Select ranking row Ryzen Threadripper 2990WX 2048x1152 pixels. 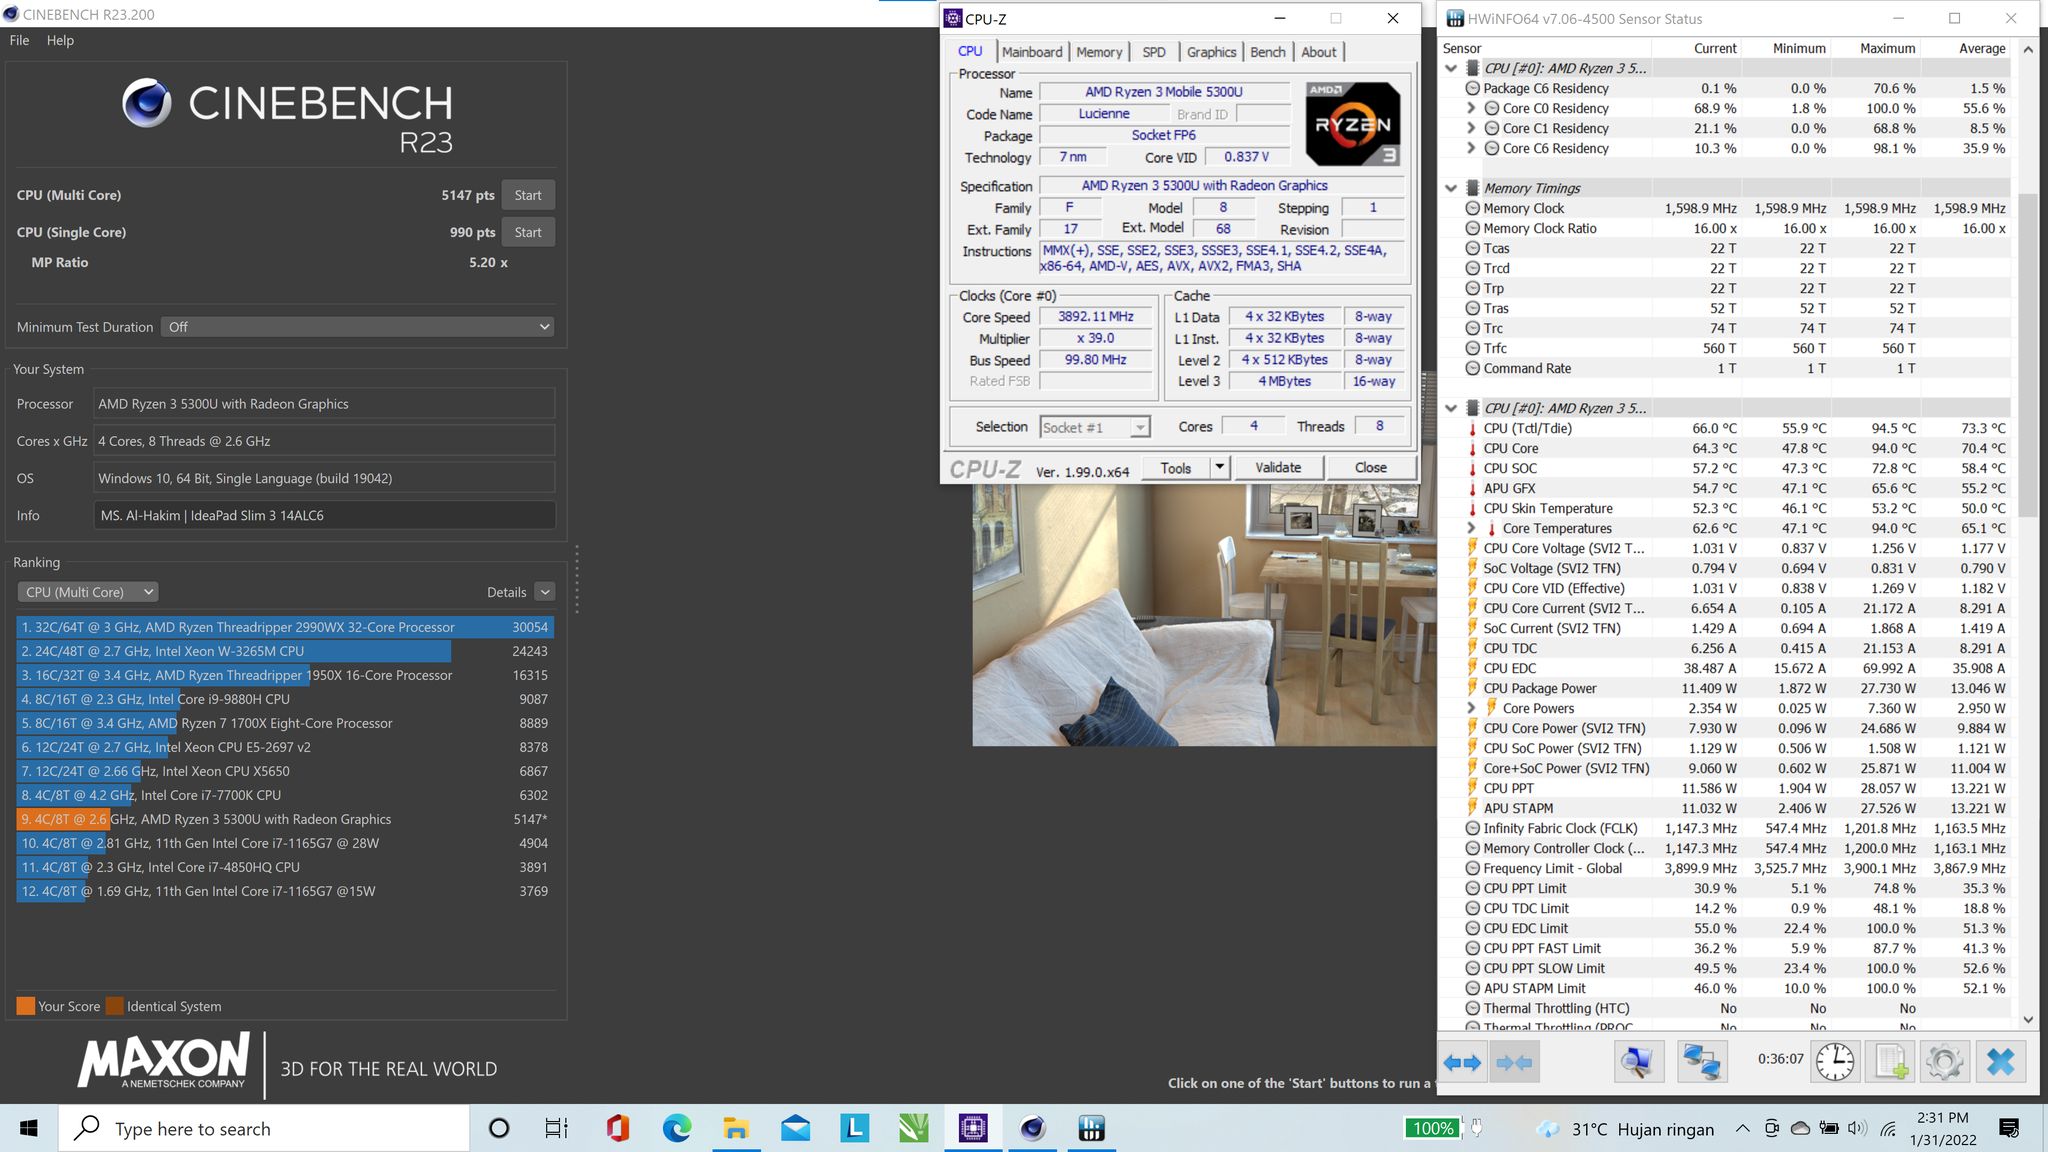pyautogui.click(x=285, y=627)
